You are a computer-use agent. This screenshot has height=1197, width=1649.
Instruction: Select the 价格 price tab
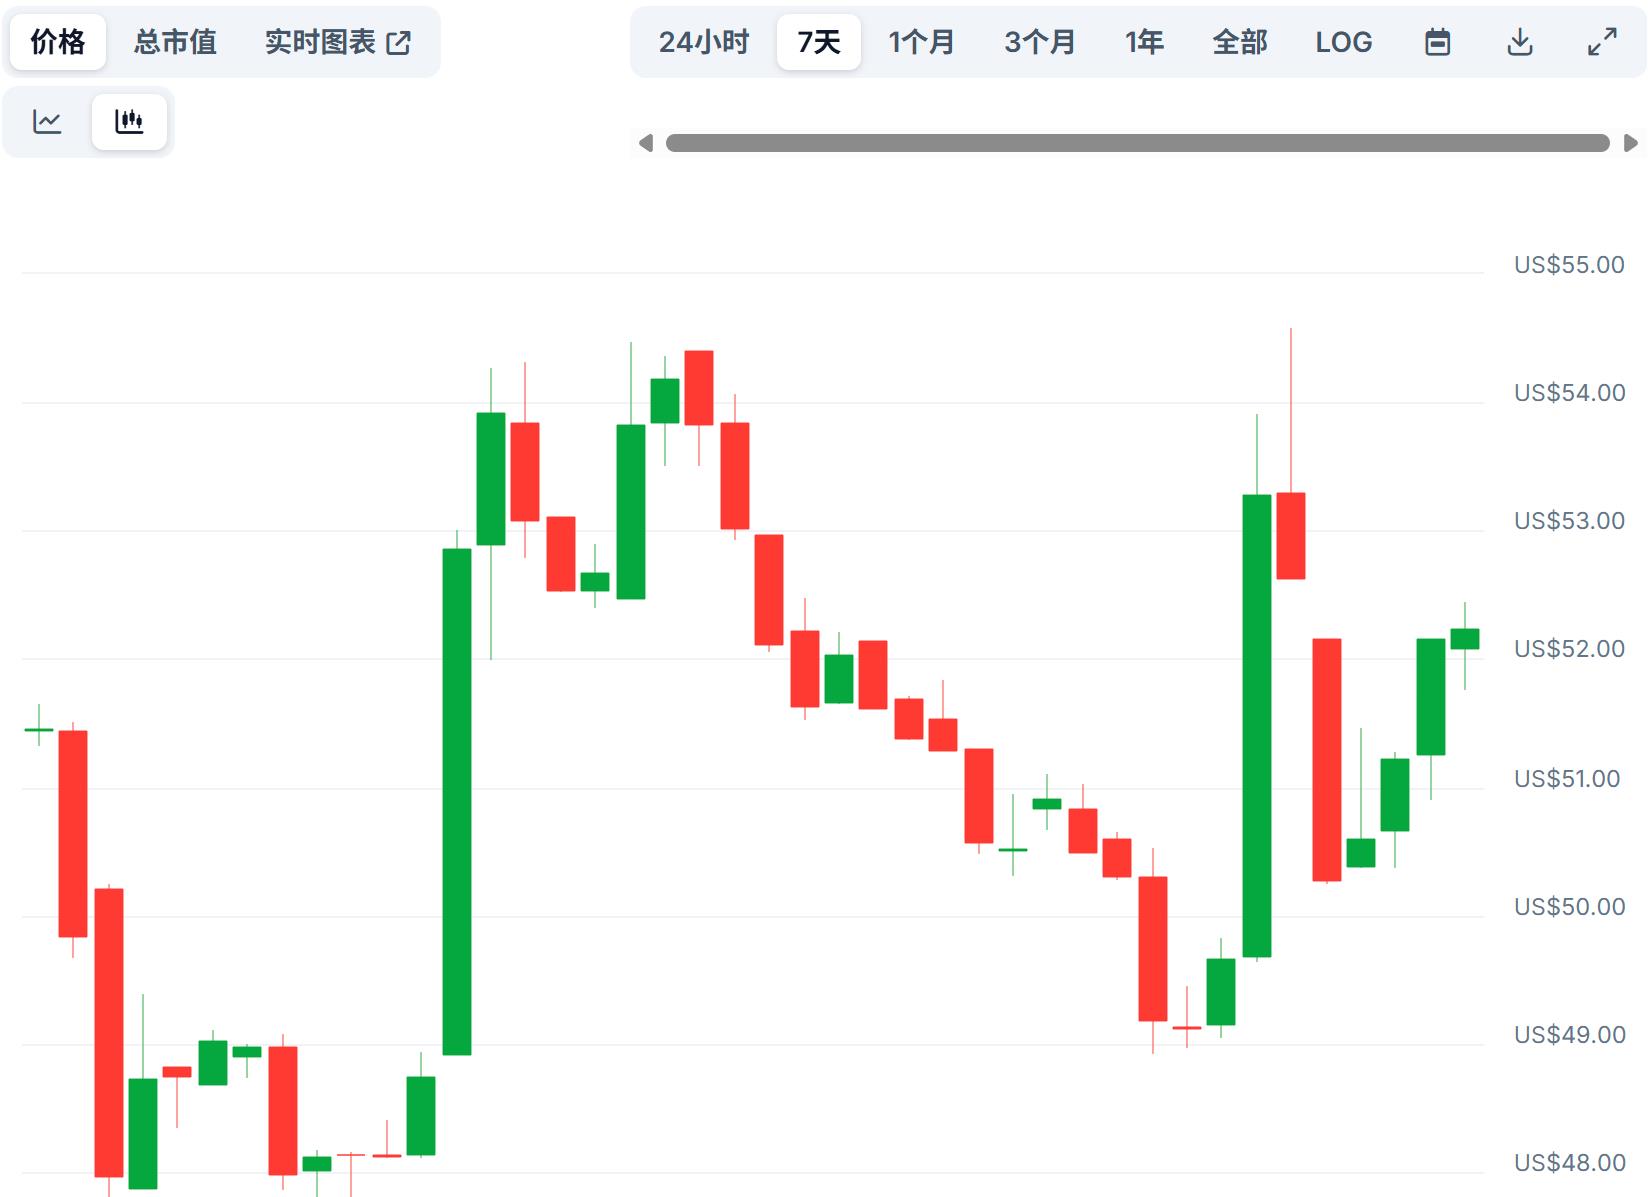tap(58, 42)
